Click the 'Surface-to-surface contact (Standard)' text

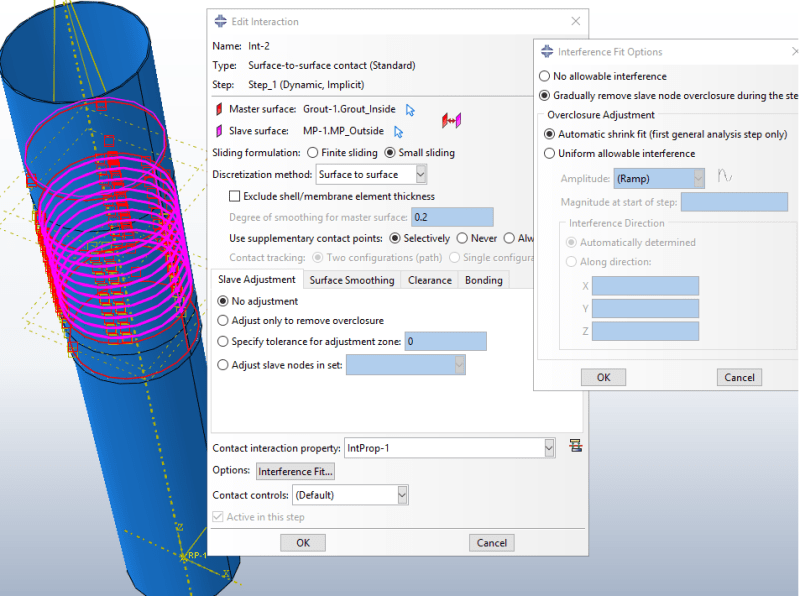click(332, 65)
